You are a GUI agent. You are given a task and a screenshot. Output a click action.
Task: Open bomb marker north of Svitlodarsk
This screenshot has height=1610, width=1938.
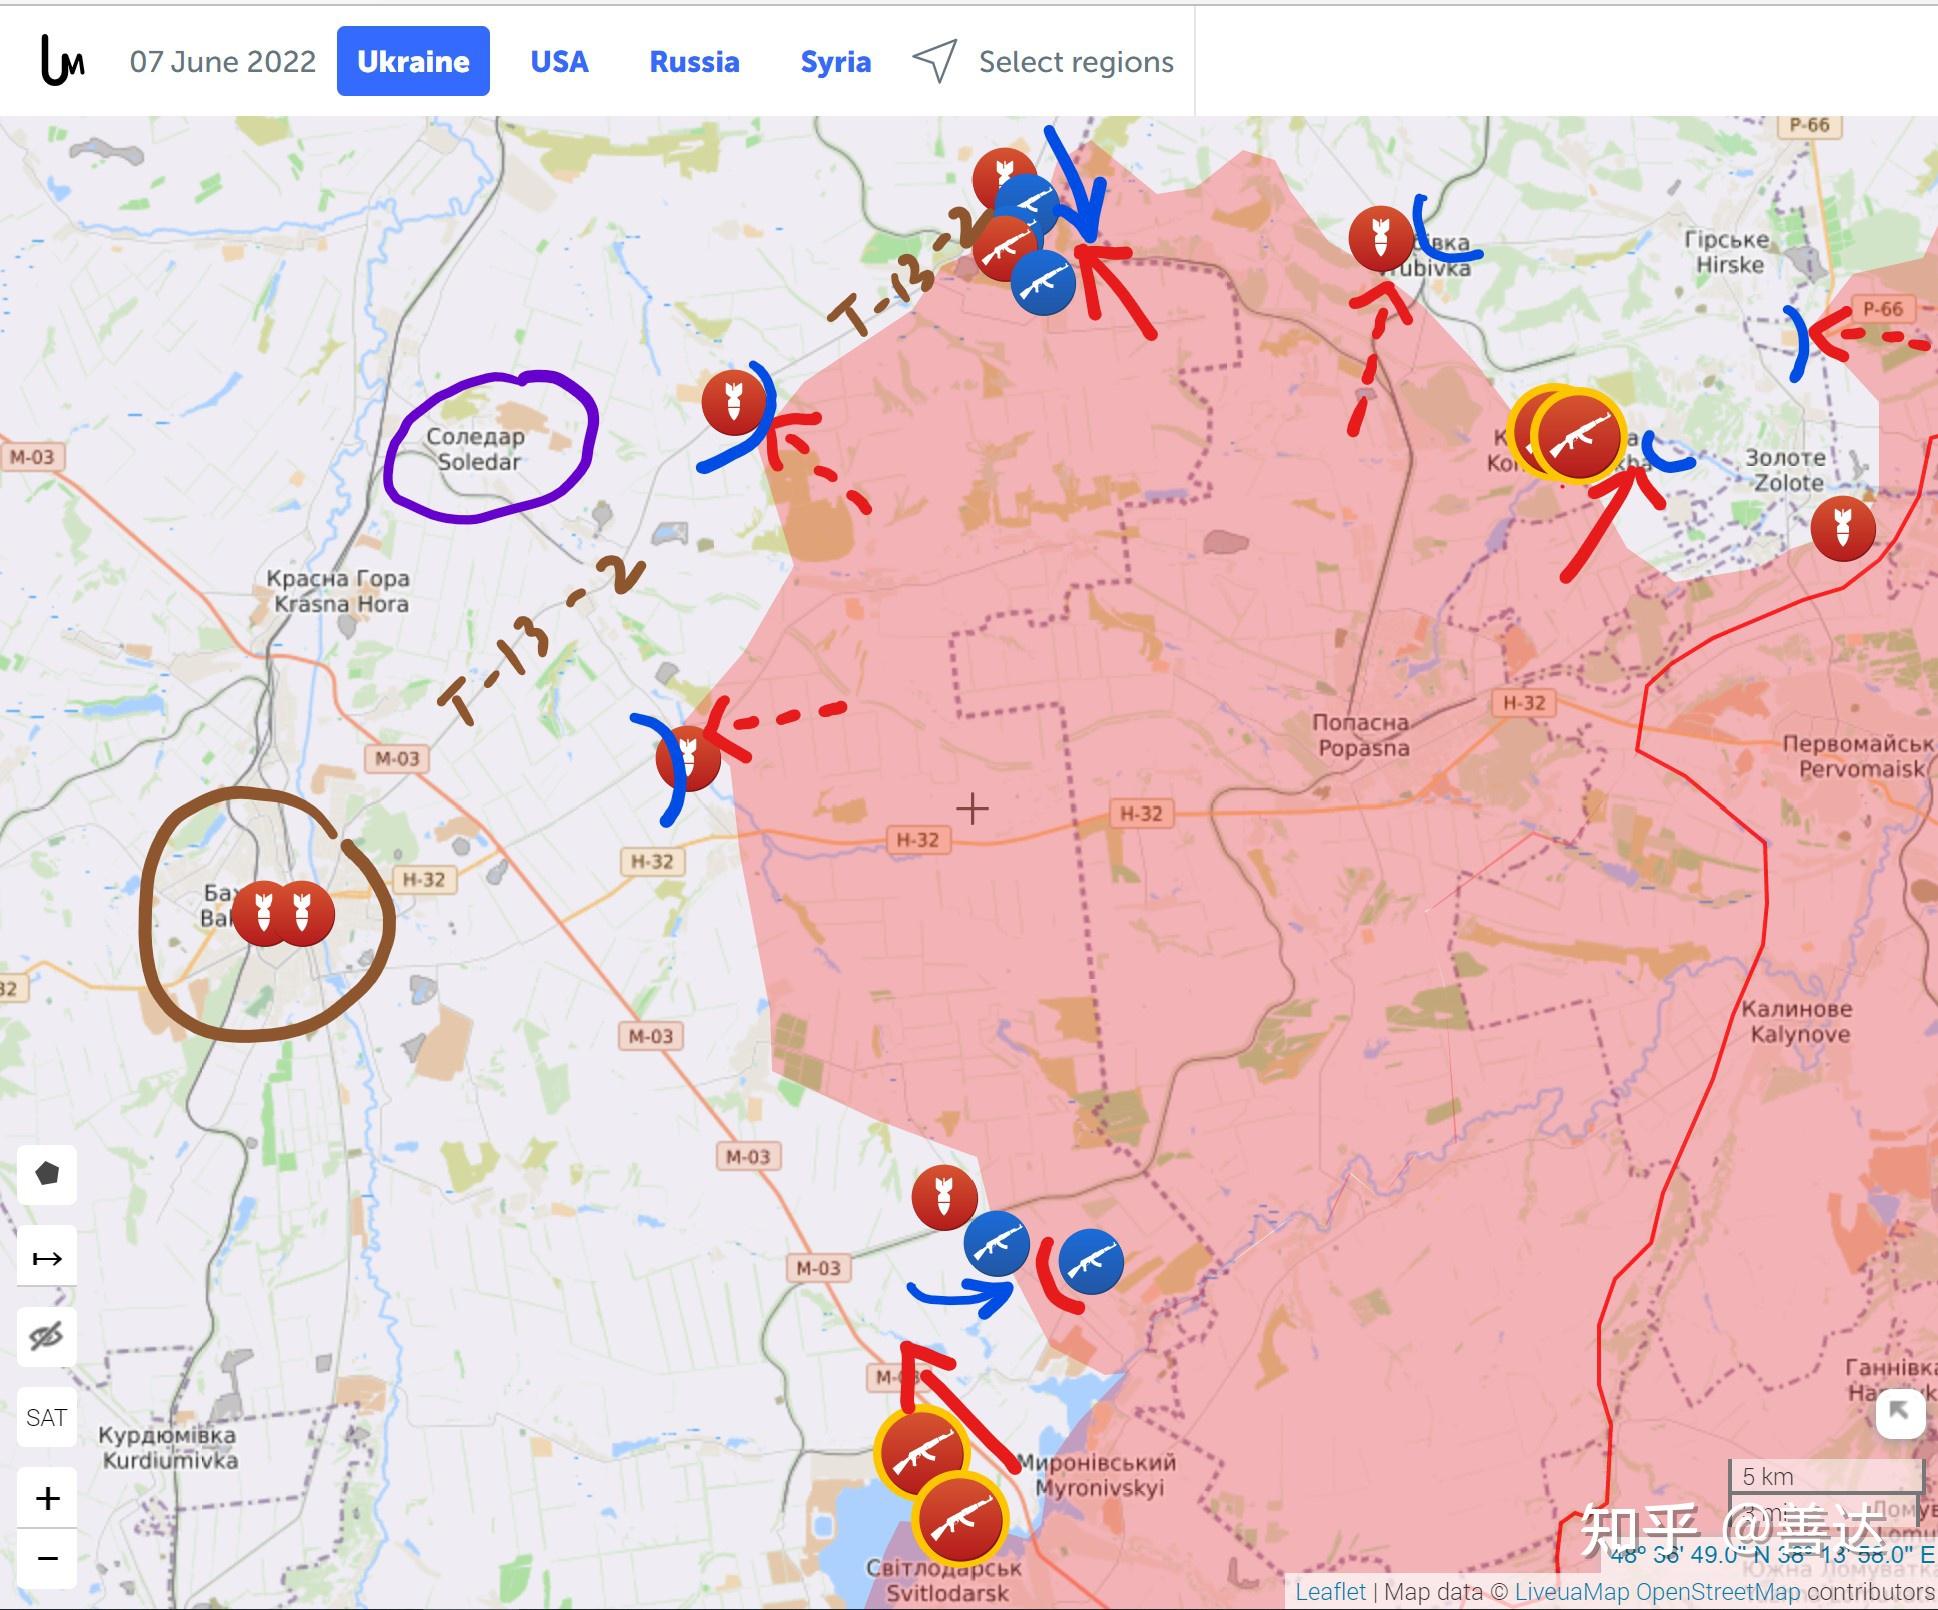(944, 1197)
